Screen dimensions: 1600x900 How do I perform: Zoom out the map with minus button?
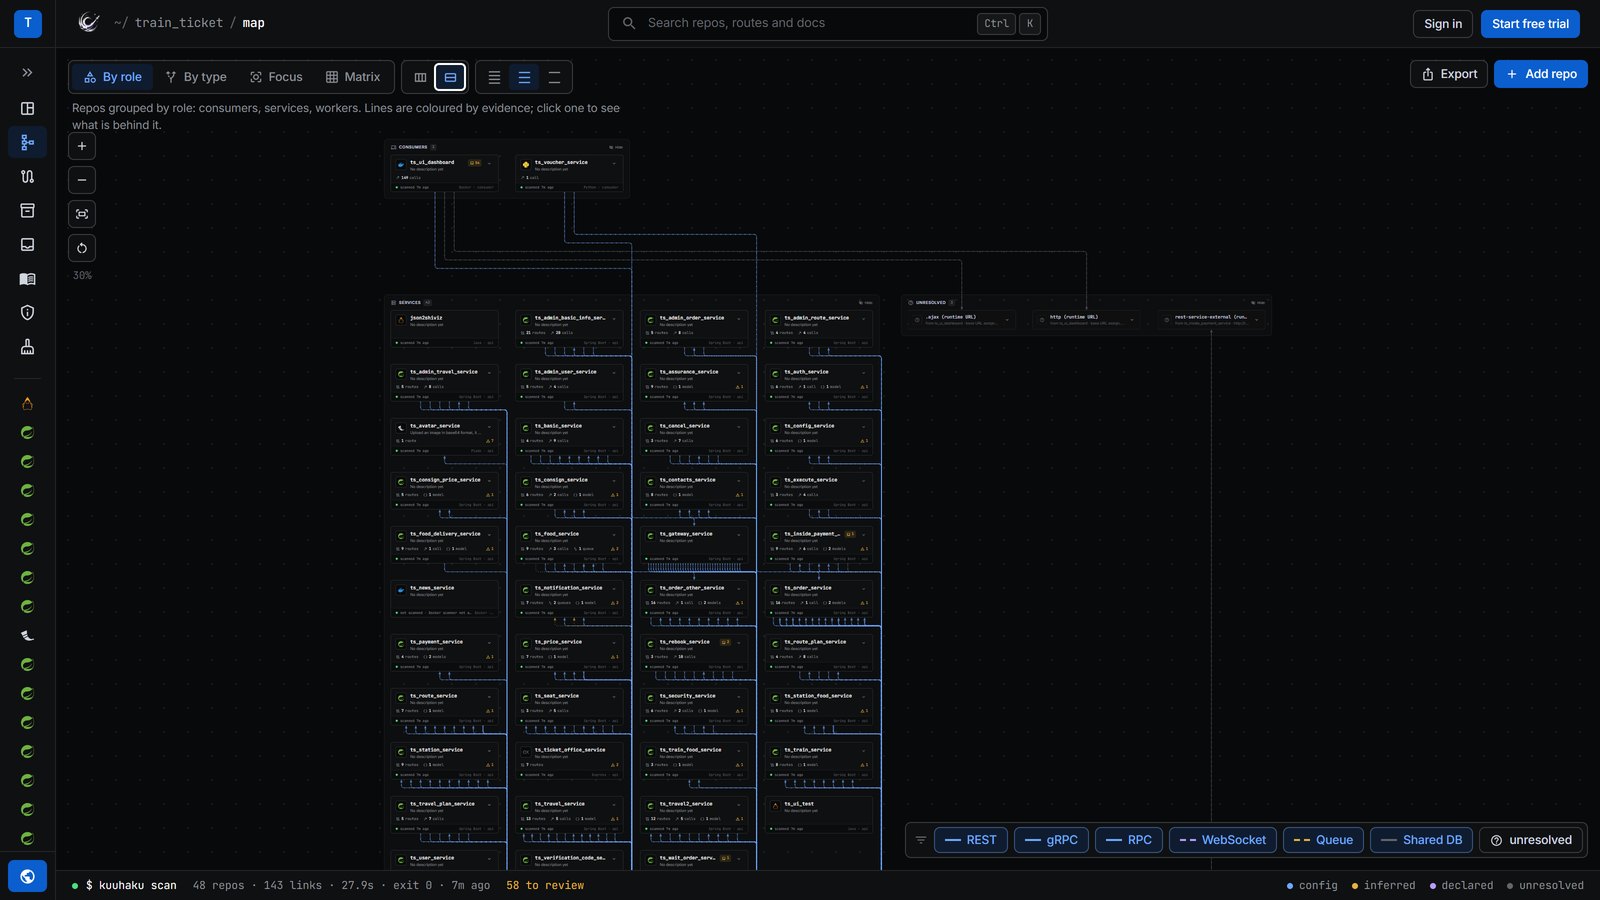click(x=82, y=180)
